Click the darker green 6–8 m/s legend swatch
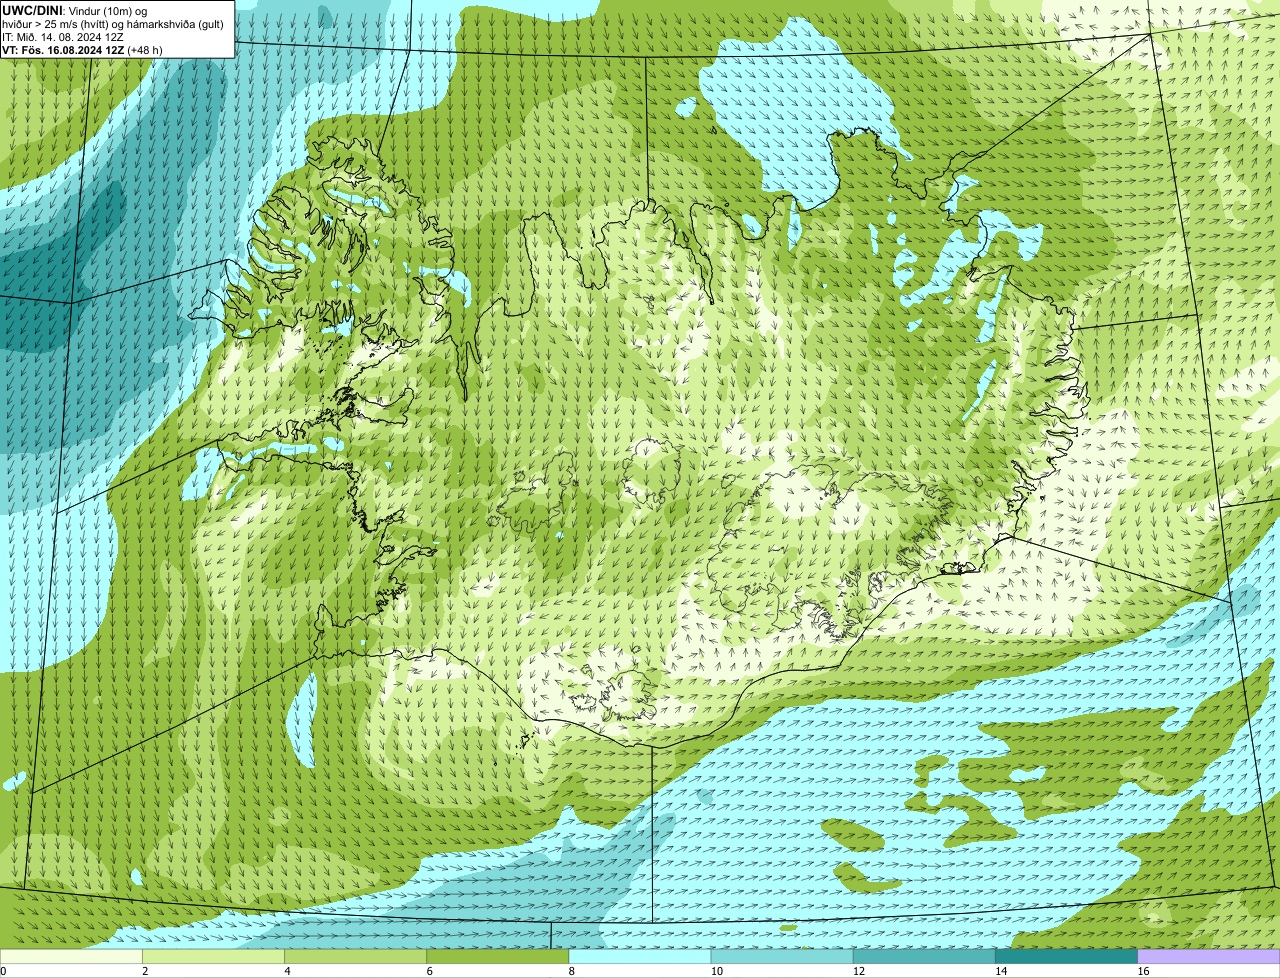 pyautogui.click(x=498, y=957)
